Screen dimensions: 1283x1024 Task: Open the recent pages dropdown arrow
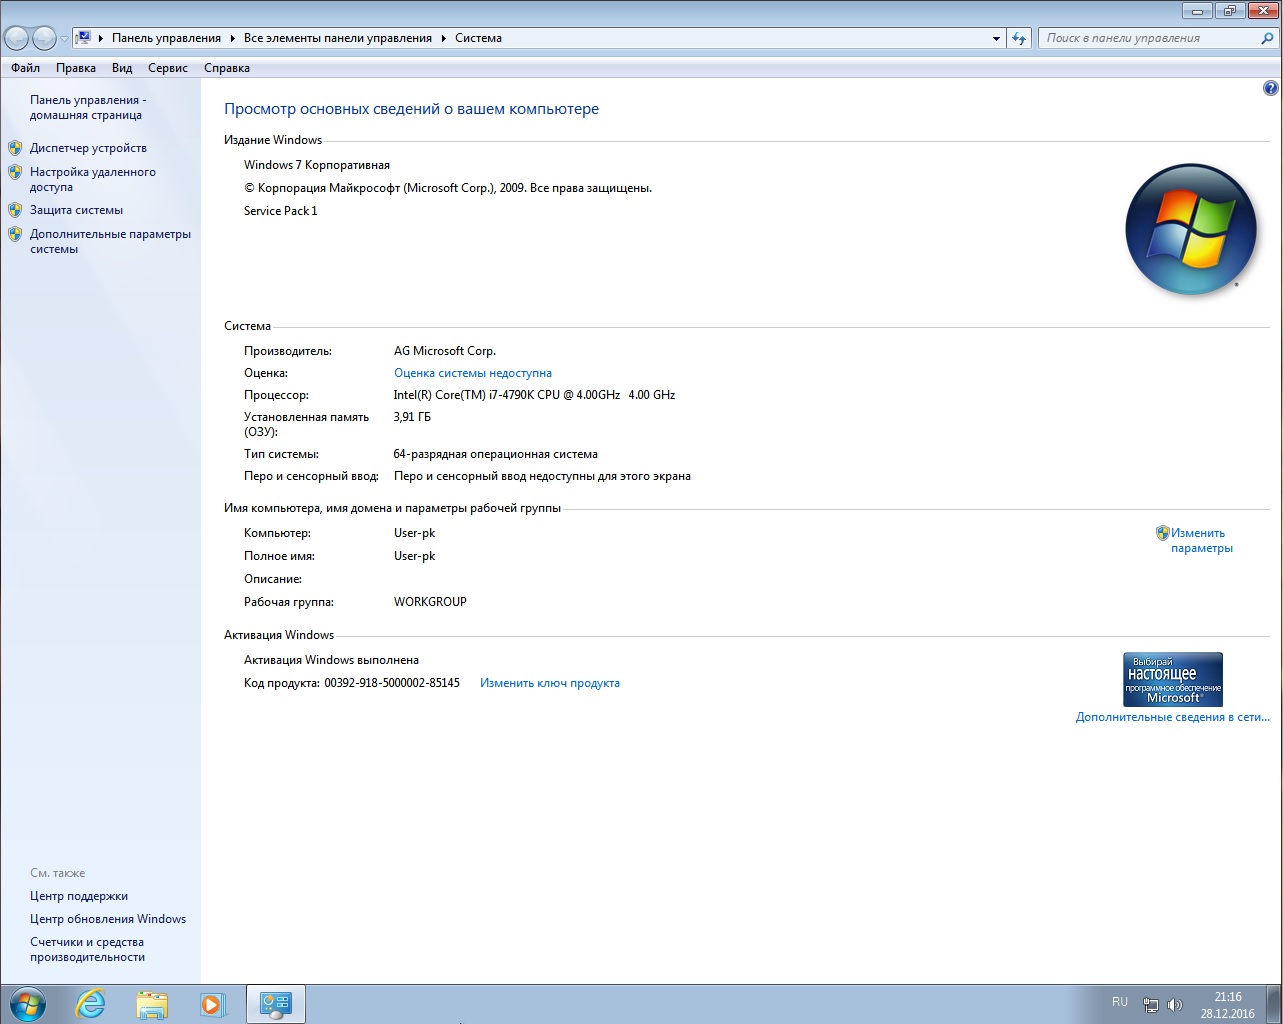64,39
